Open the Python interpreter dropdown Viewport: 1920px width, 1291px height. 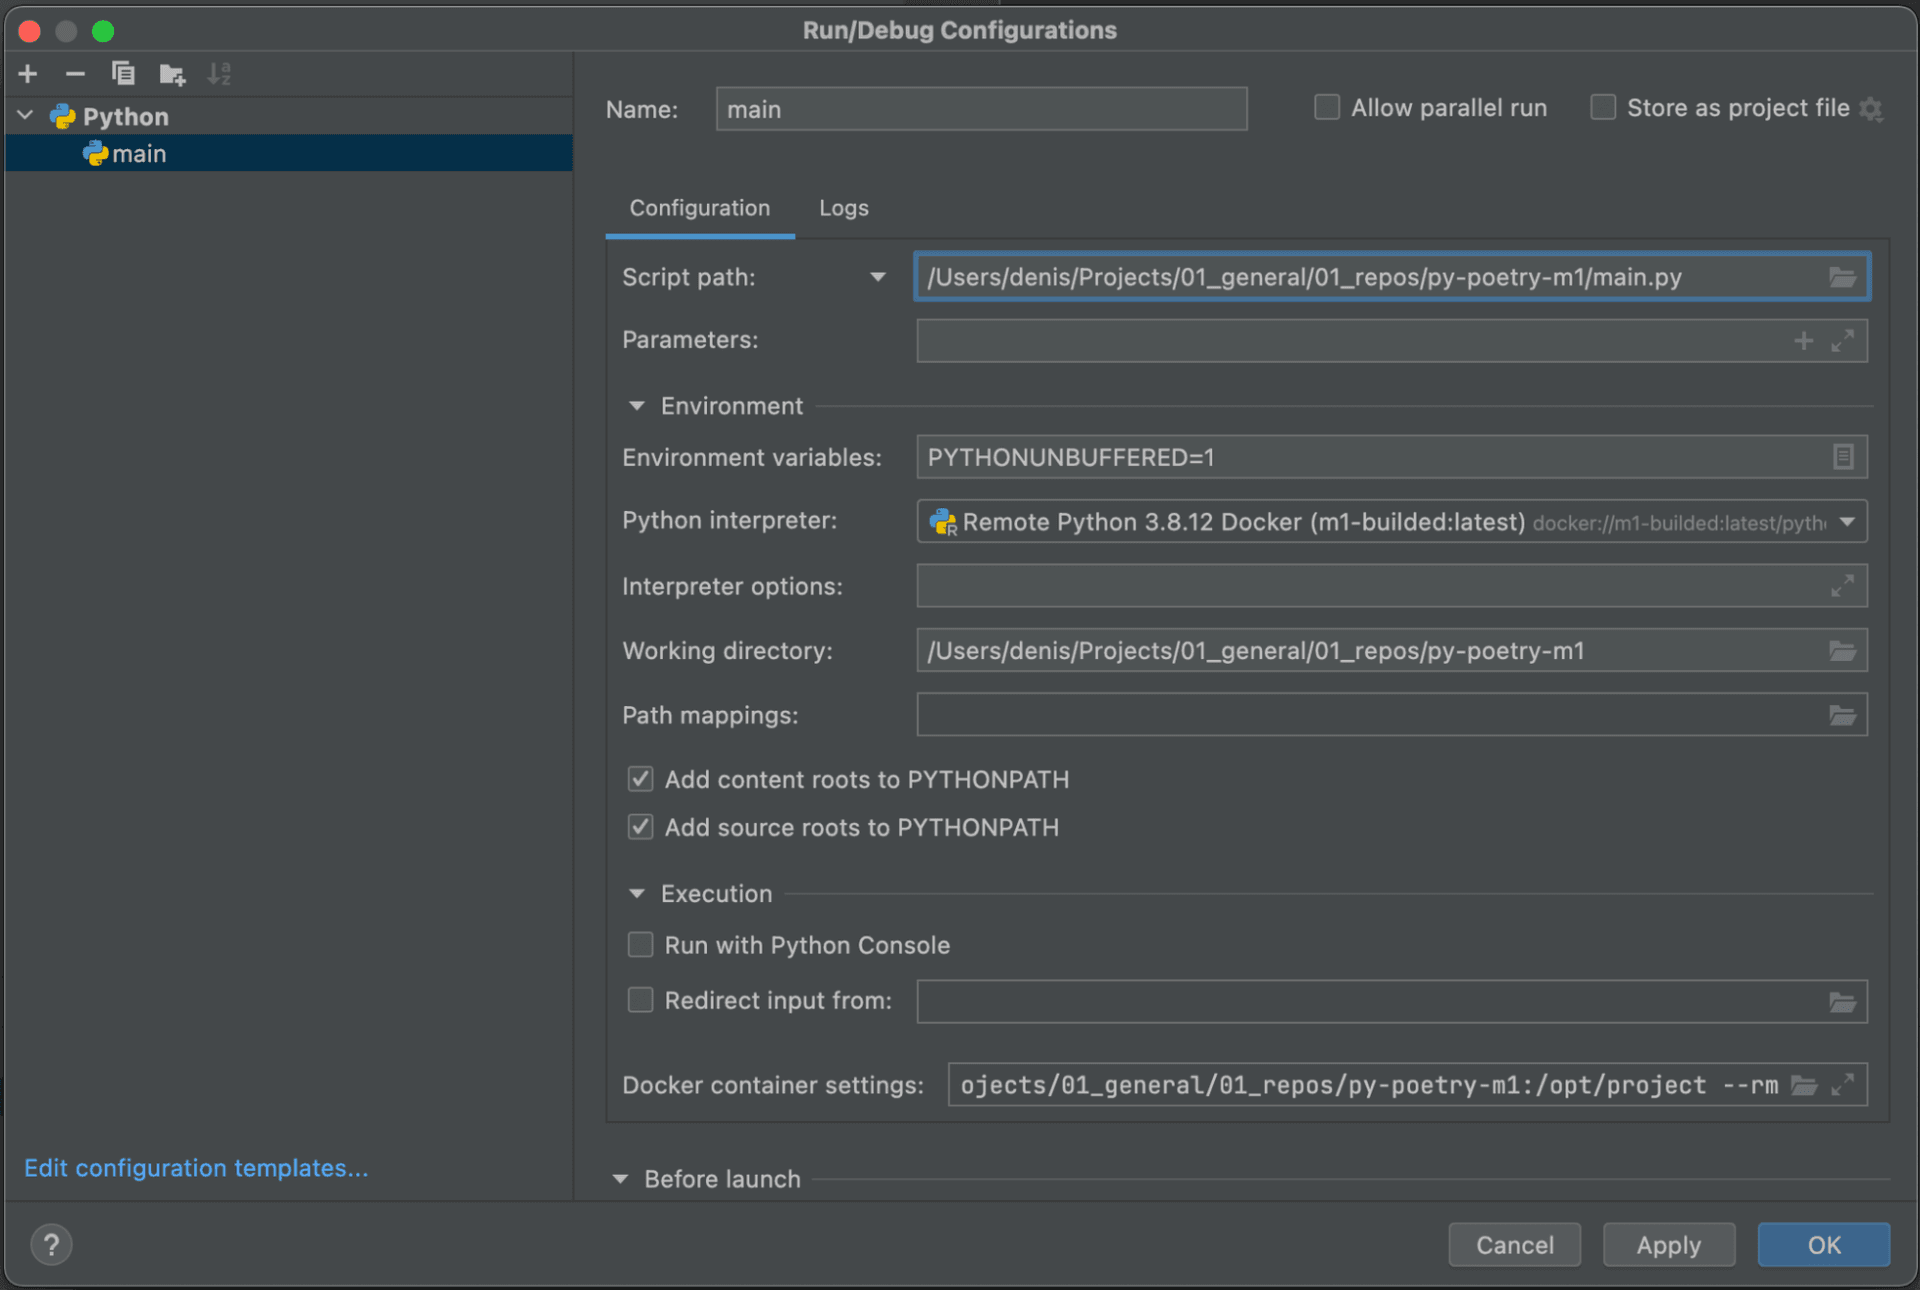click(x=1847, y=522)
